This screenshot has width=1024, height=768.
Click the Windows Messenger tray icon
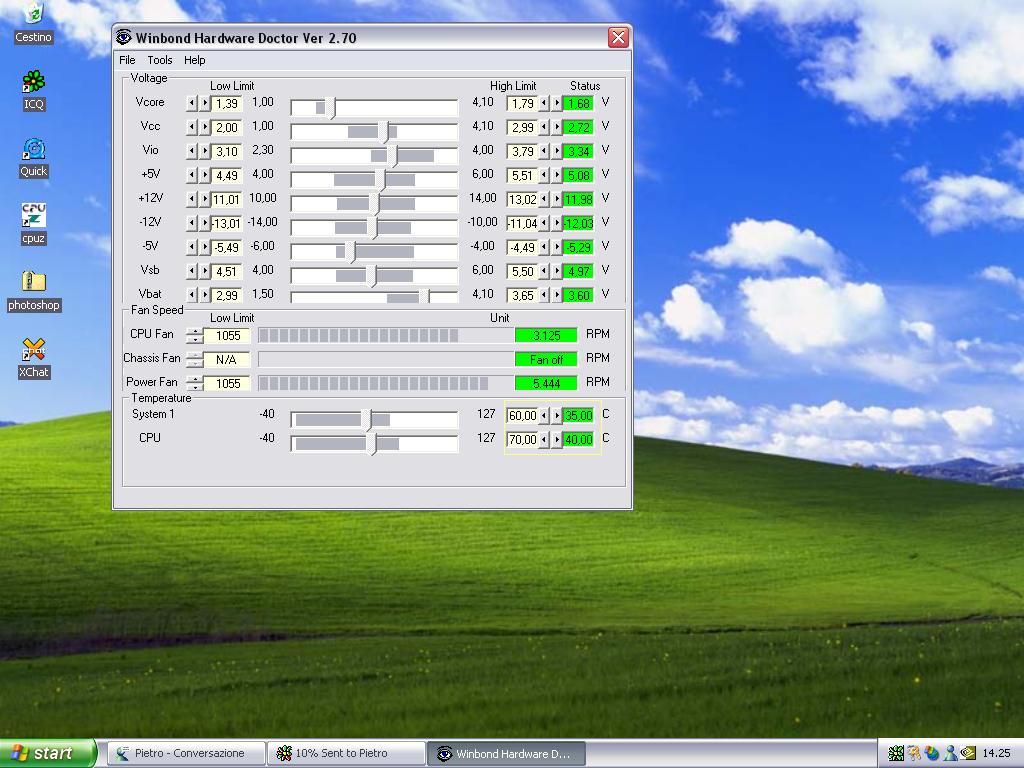point(950,753)
